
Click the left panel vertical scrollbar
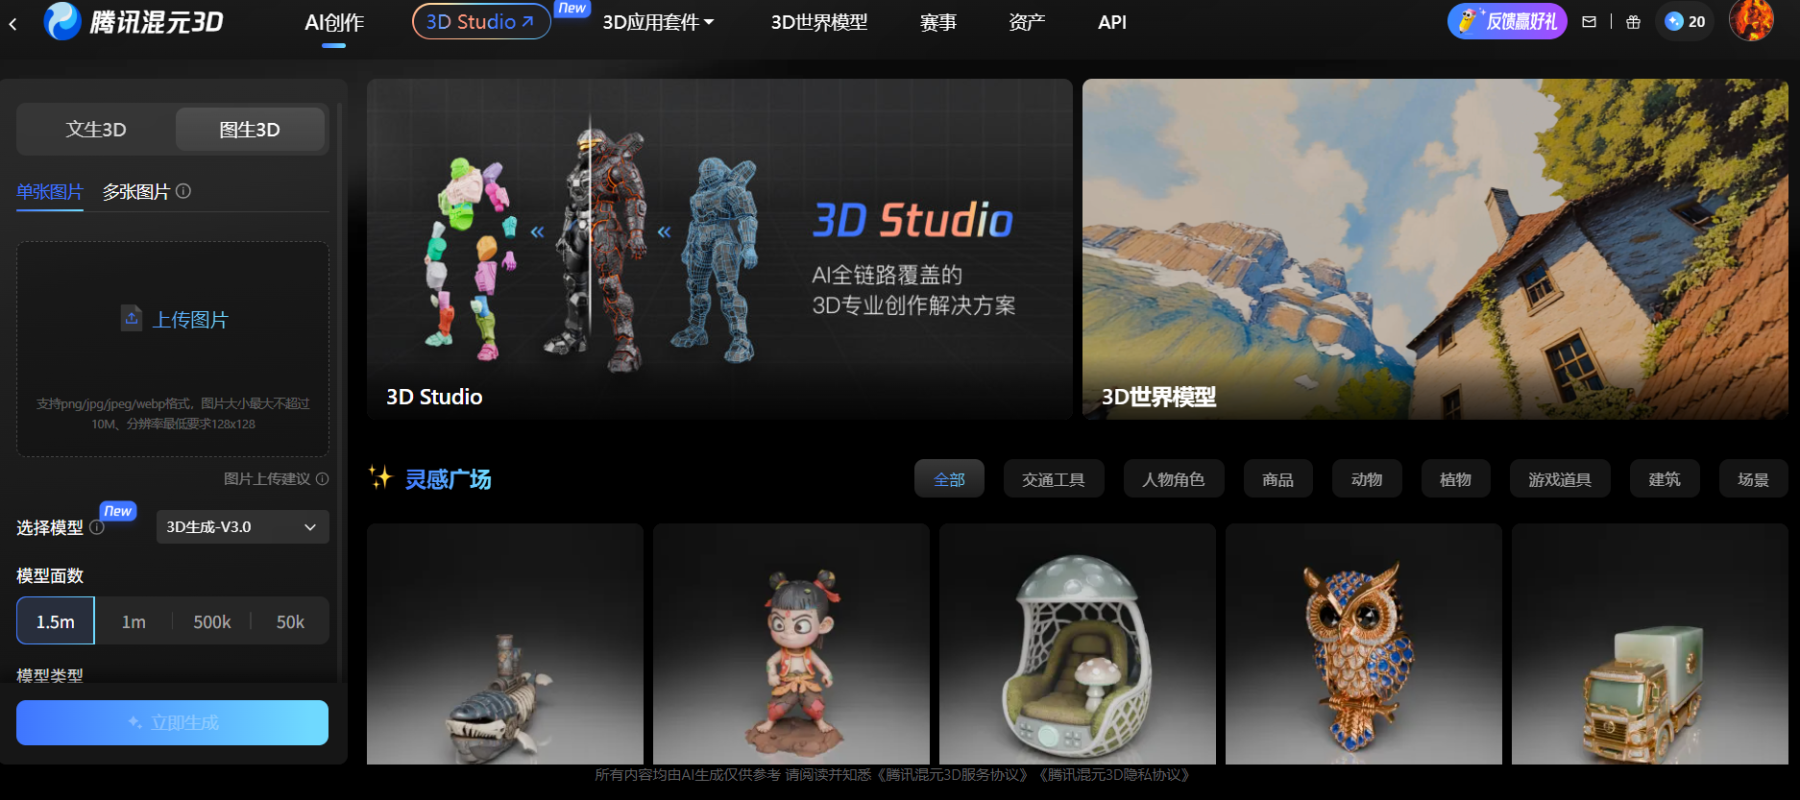click(340, 390)
